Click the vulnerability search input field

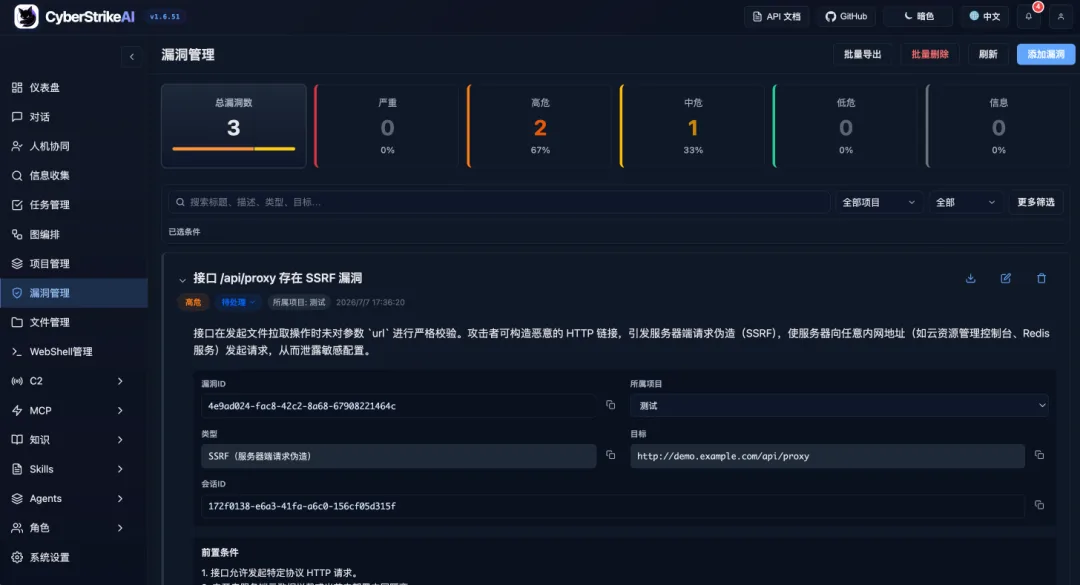click(x=499, y=202)
